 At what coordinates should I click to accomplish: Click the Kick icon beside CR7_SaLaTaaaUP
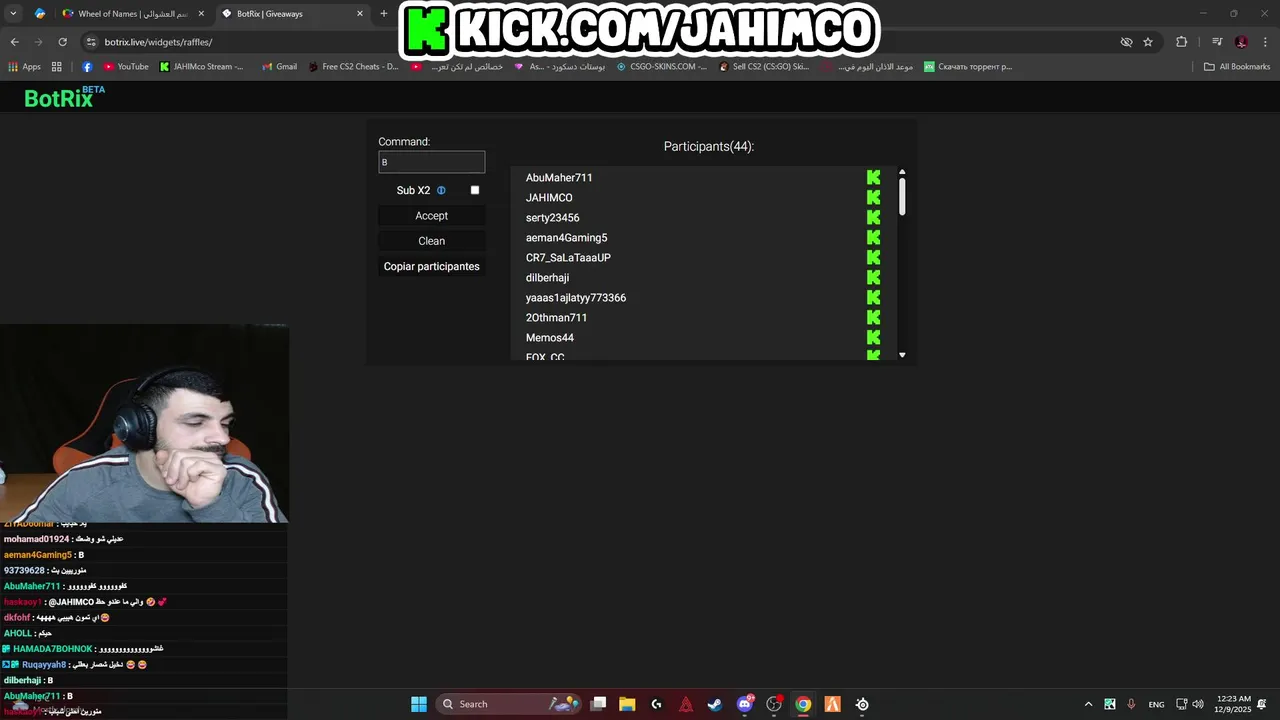[873, 257]
